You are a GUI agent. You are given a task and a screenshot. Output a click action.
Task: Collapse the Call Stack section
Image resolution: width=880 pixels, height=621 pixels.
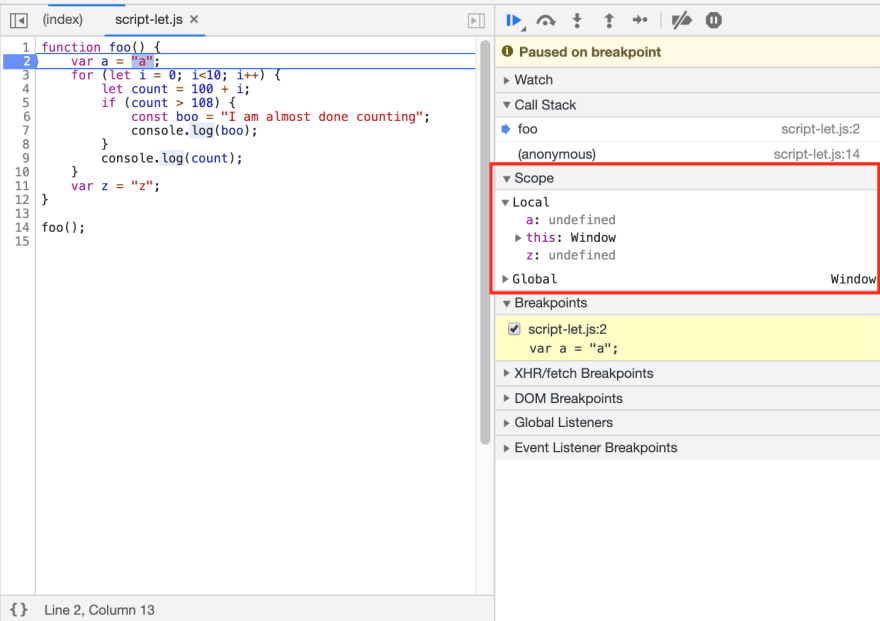(x=688, y=105)
